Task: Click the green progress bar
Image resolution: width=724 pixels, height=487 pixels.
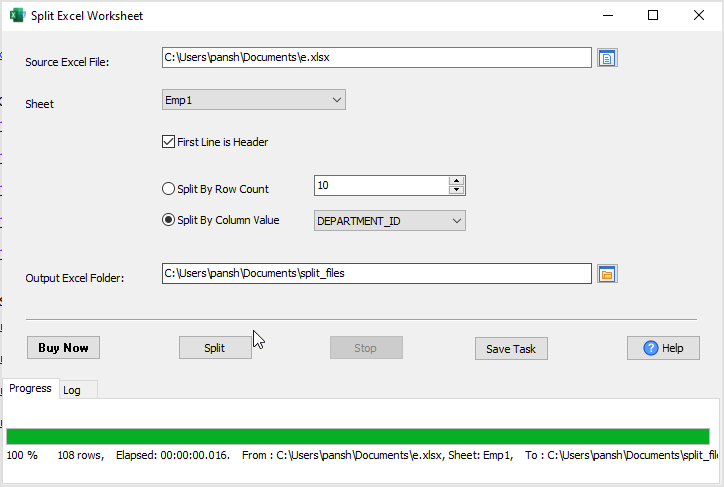Action: click(357, 436)
